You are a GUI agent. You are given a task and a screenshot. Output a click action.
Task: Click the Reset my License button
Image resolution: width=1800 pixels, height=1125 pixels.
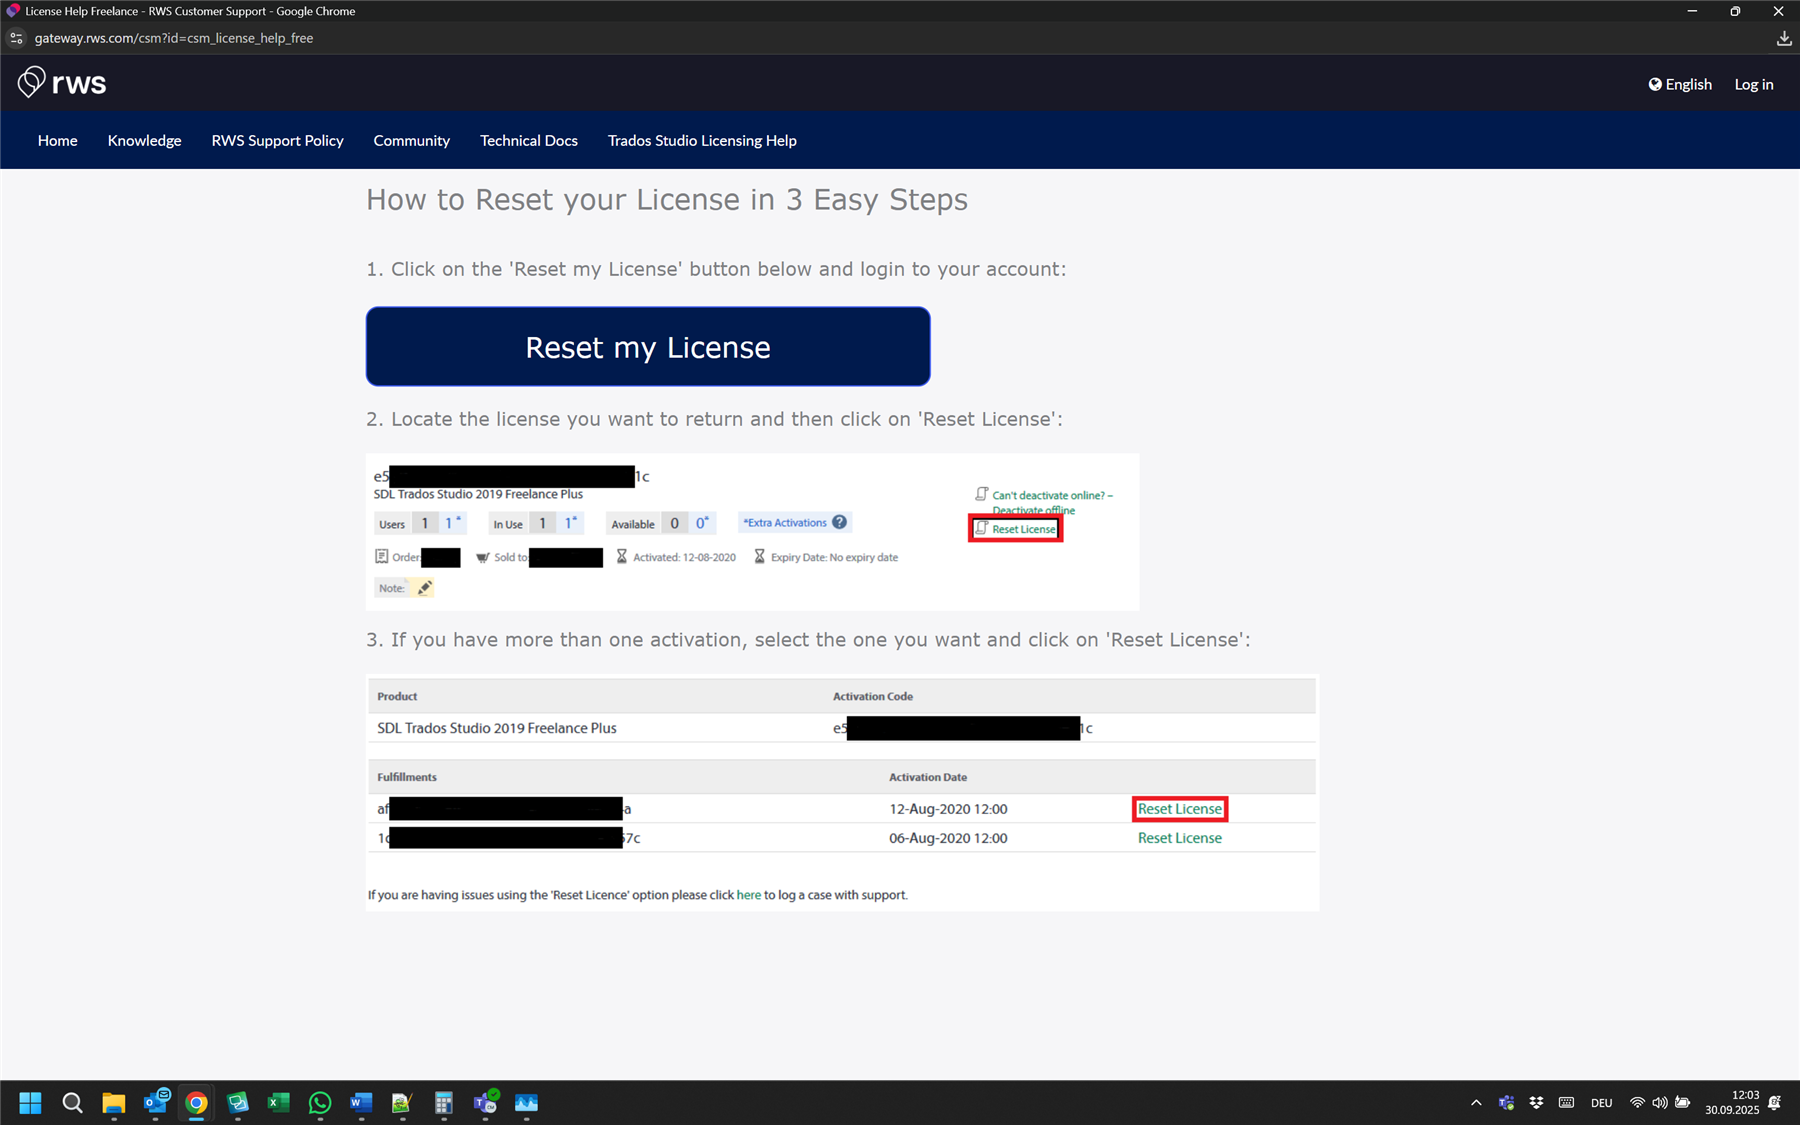click(x=648, y=346)
